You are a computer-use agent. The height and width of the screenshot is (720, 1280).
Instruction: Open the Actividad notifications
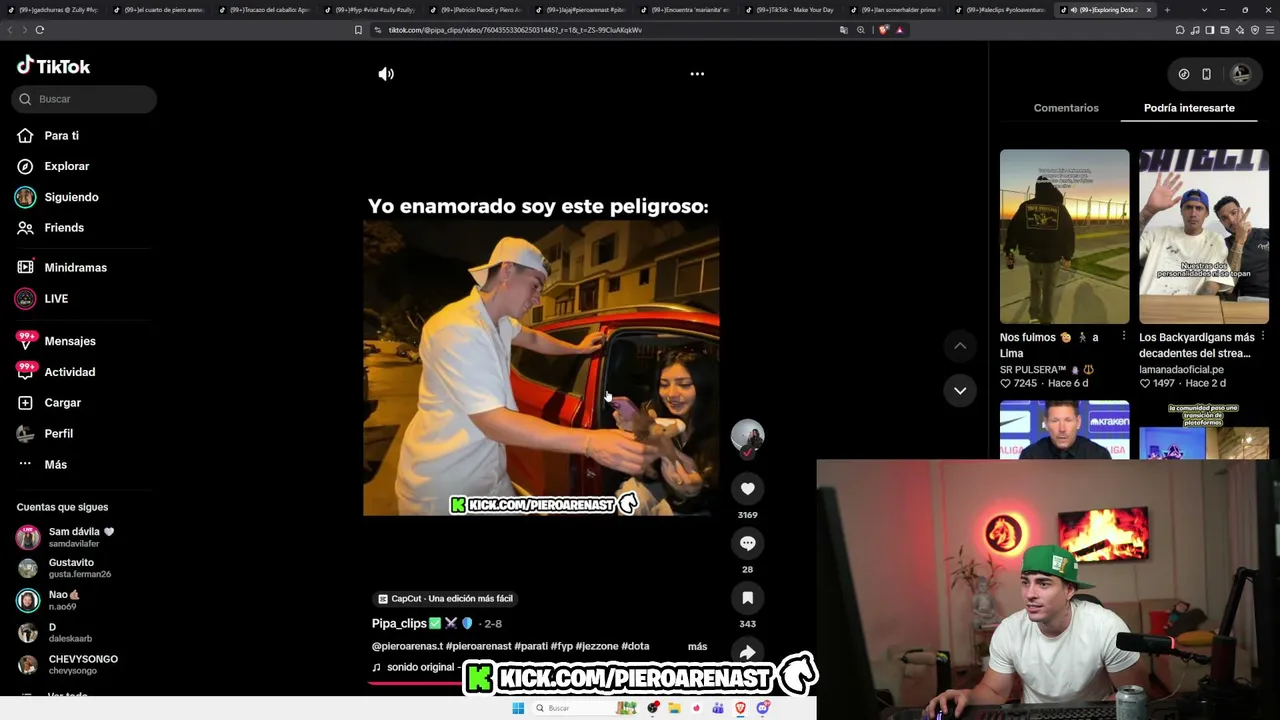coord(70,372)
